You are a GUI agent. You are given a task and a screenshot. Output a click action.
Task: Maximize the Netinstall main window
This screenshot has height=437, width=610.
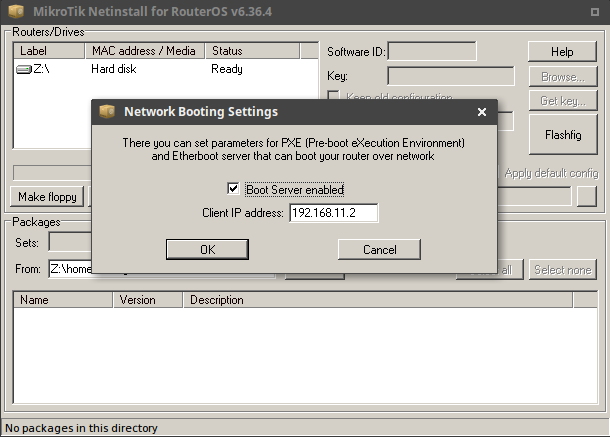[x=594, y=12]
